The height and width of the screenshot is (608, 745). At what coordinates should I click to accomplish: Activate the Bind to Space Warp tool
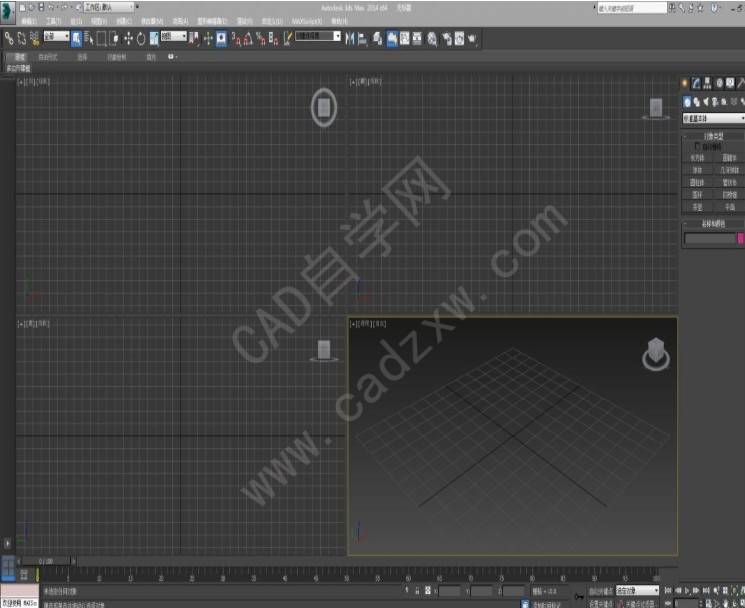34,39
